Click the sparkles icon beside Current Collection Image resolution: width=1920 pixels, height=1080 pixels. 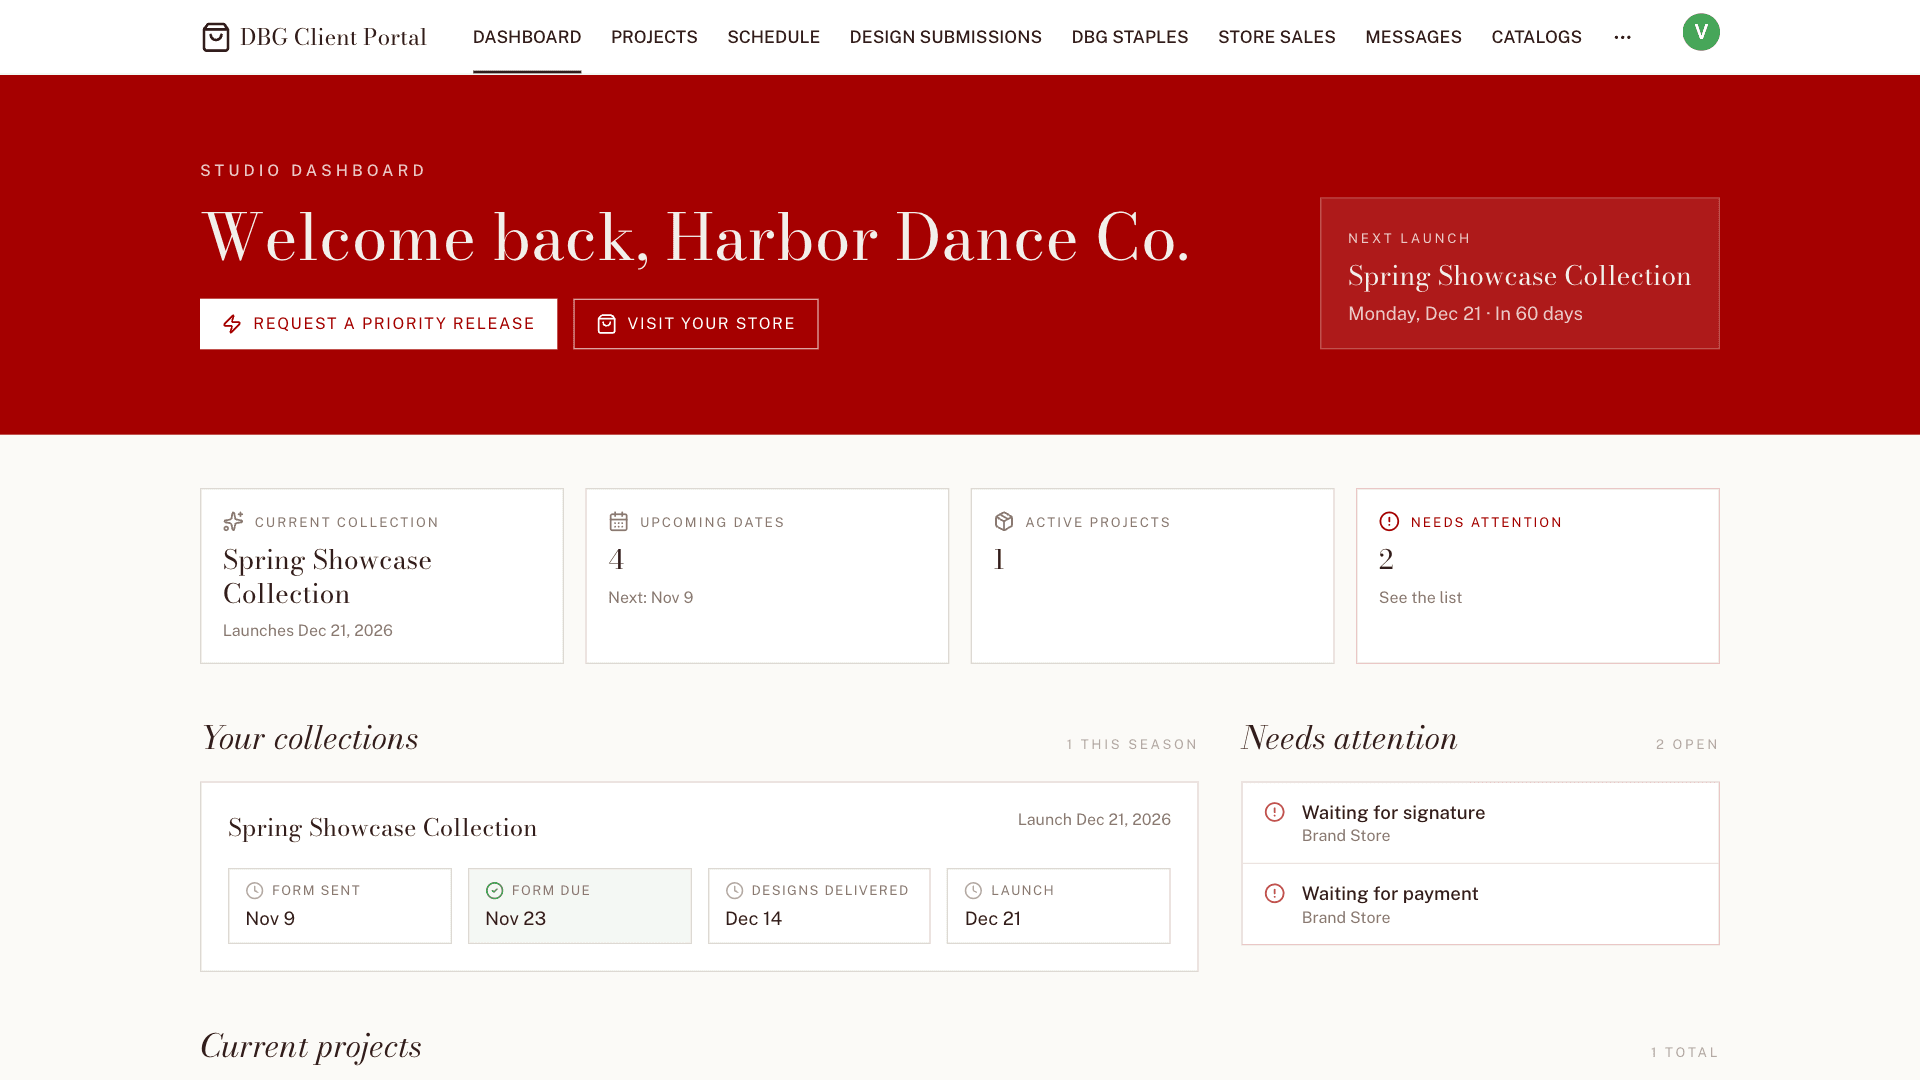coord(233,522)
